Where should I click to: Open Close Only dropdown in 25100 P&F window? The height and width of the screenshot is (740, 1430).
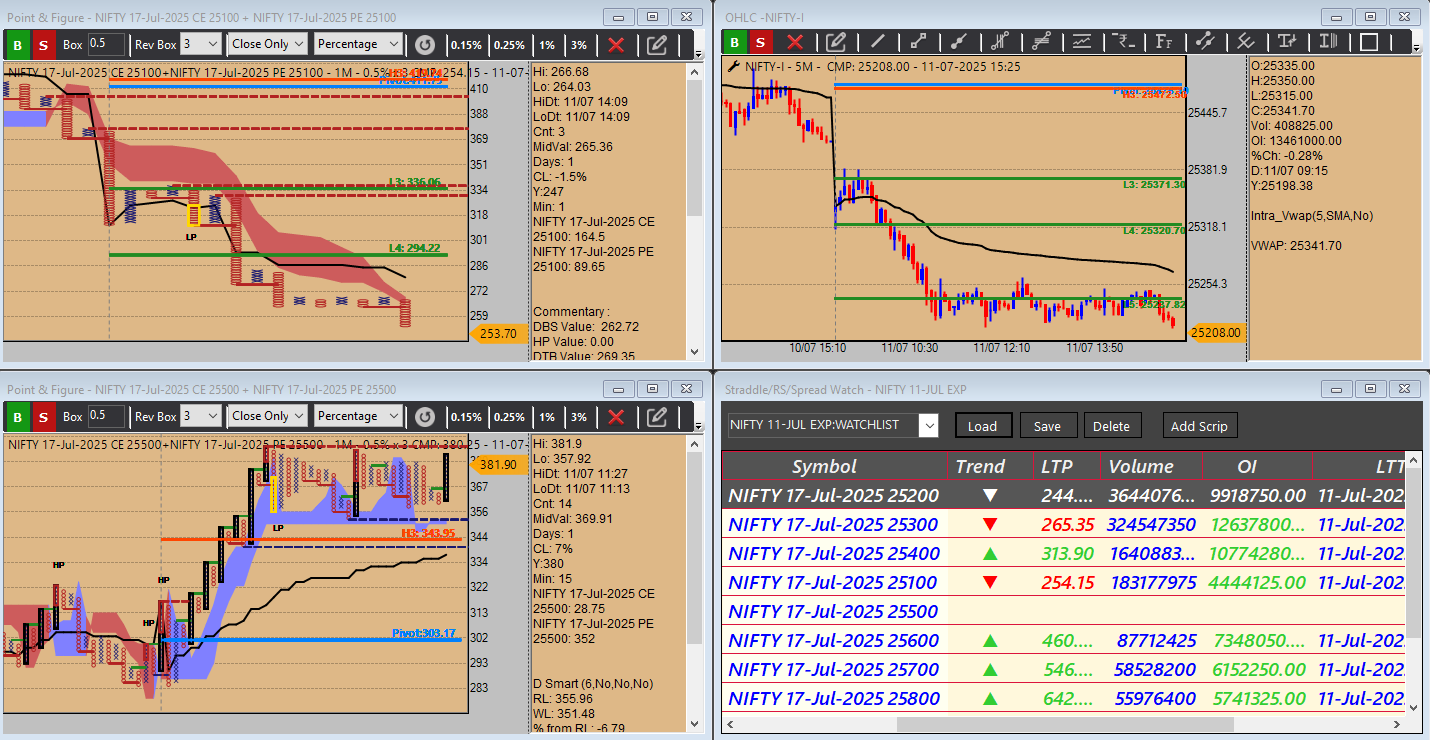[267, 44]
